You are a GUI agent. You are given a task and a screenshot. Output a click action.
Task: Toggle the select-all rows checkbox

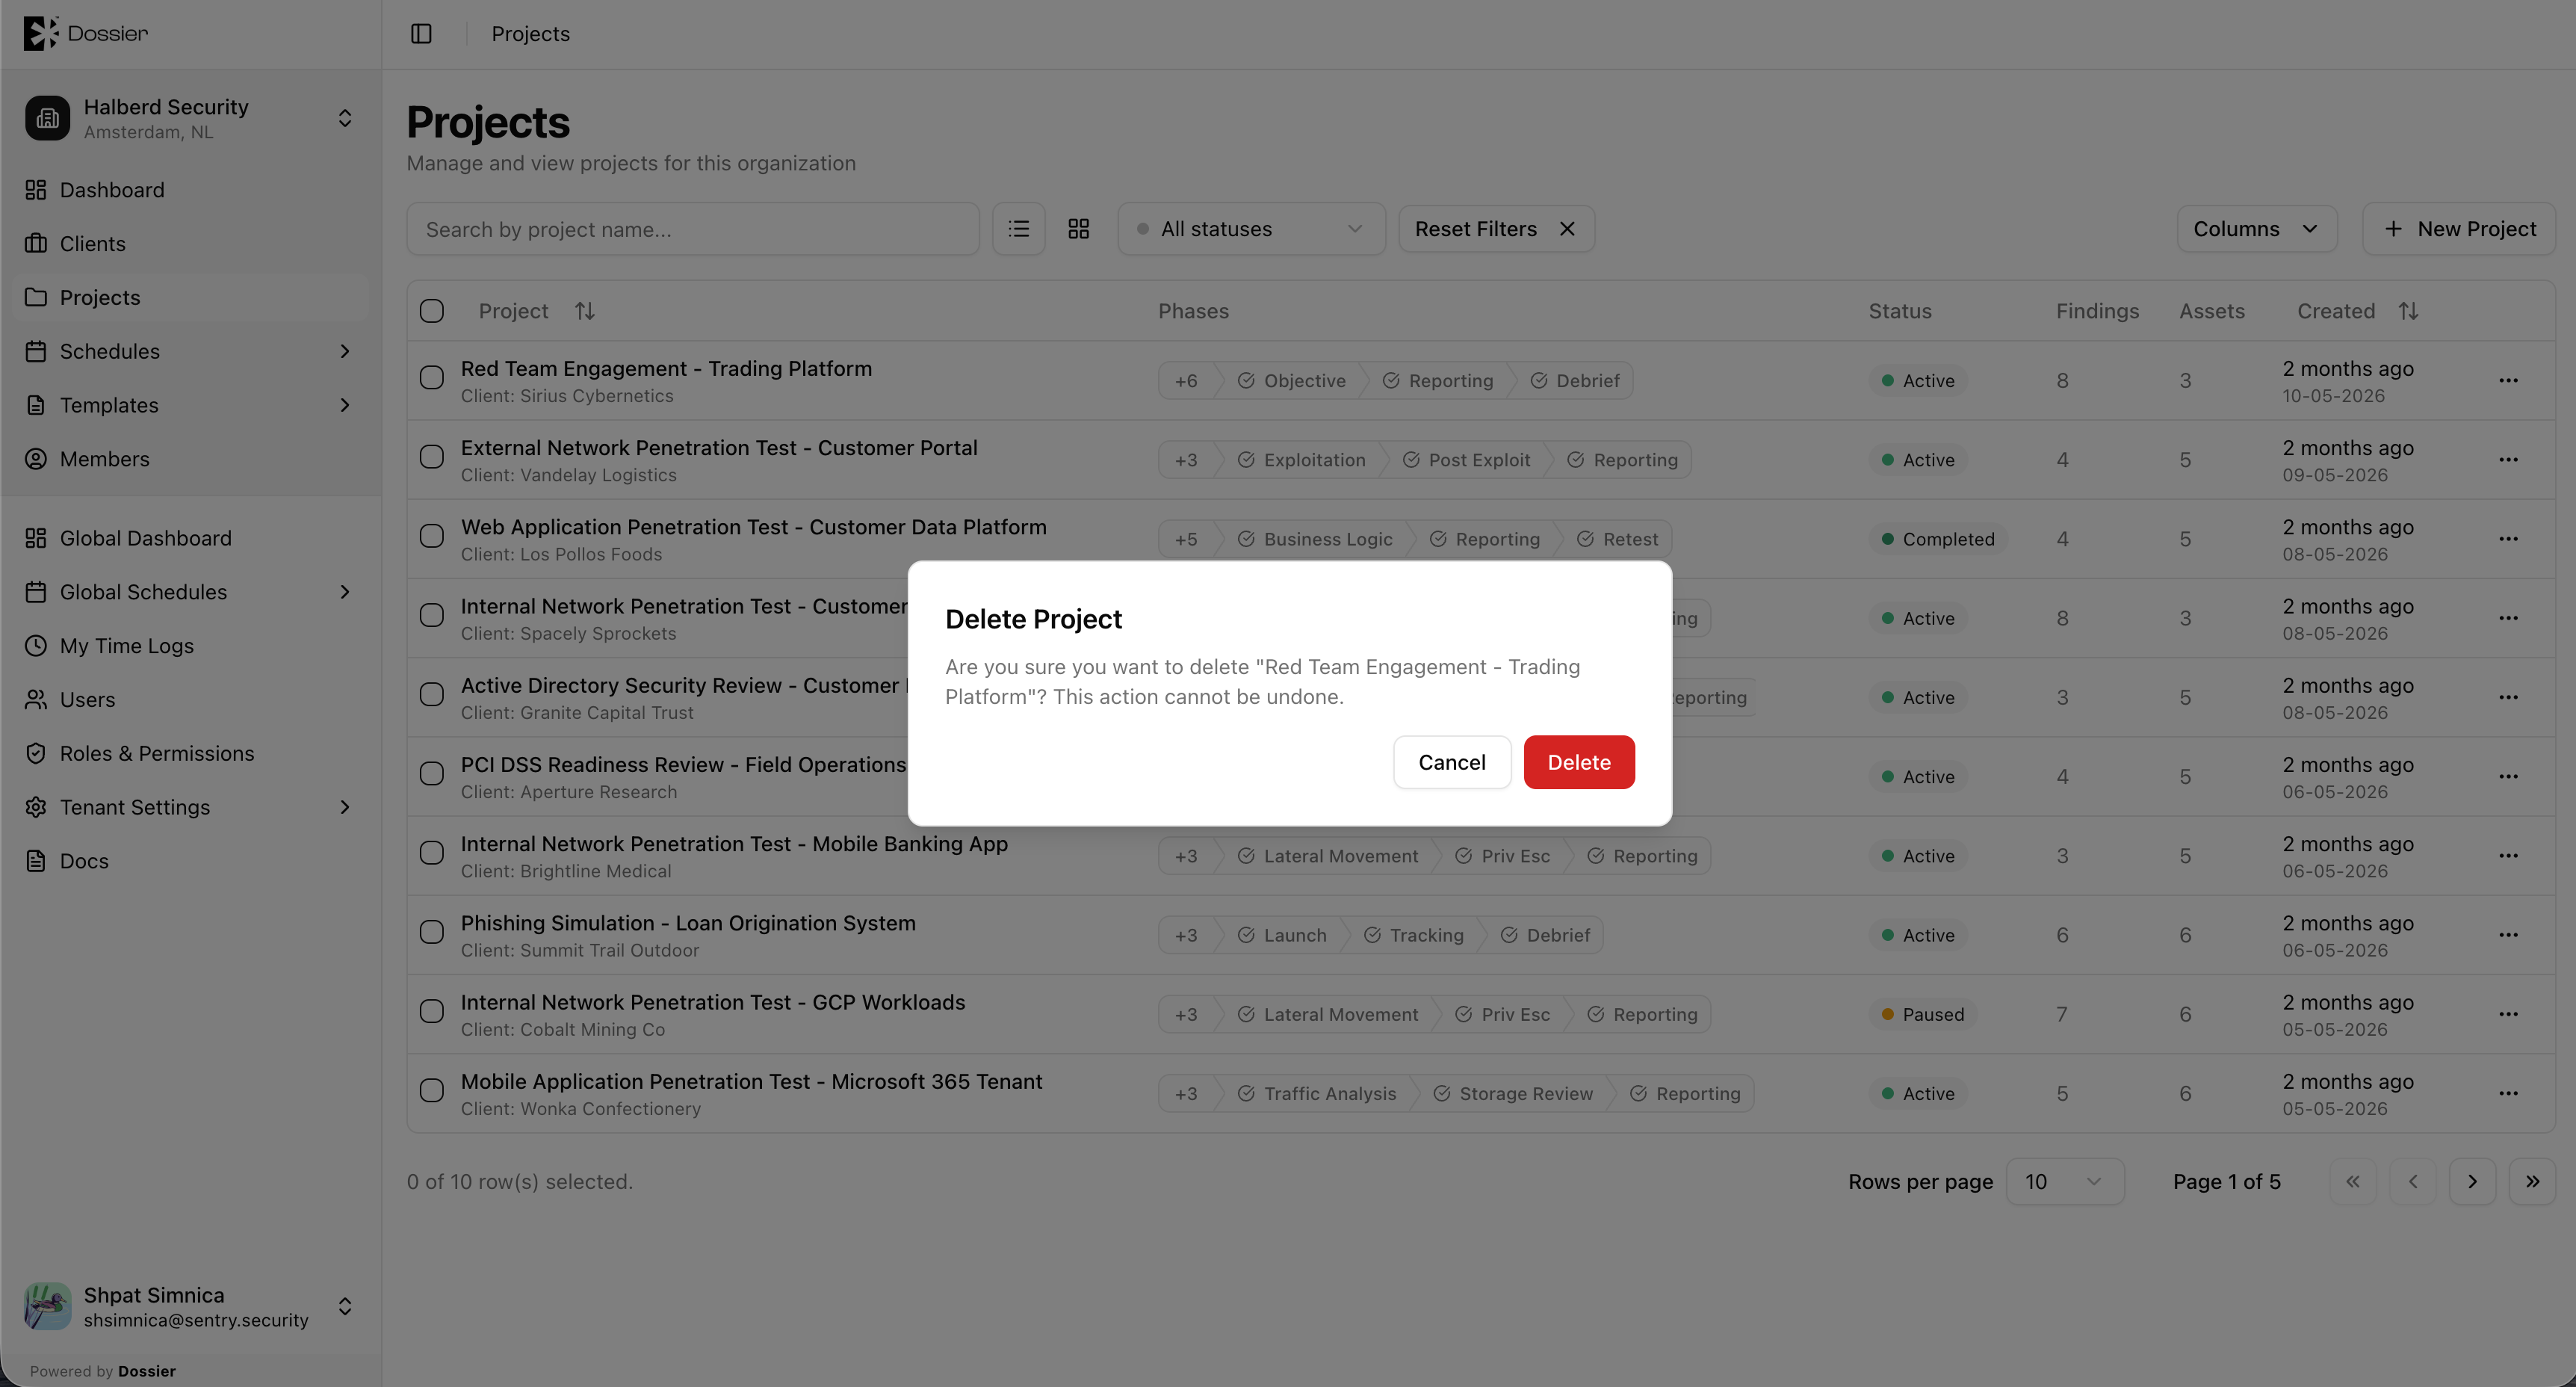pos(432,311)
